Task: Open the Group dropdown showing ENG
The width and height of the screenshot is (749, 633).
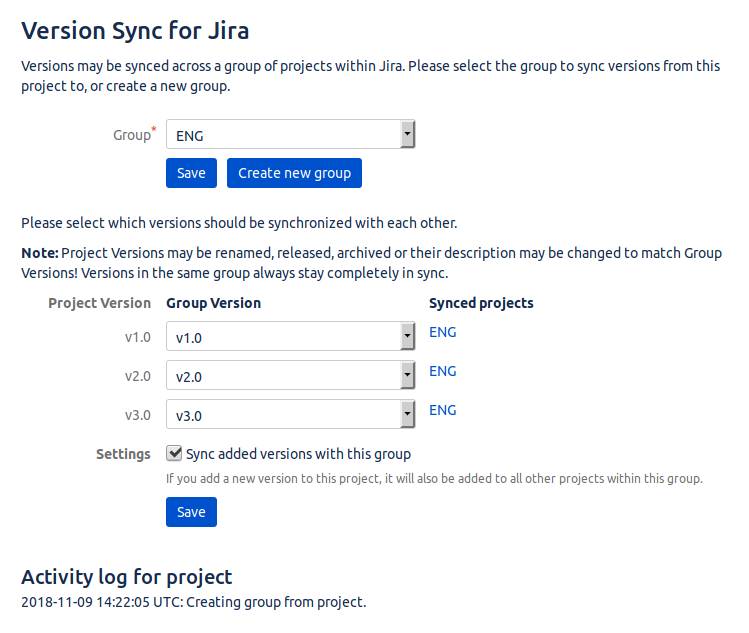Action: coord(290,136)
